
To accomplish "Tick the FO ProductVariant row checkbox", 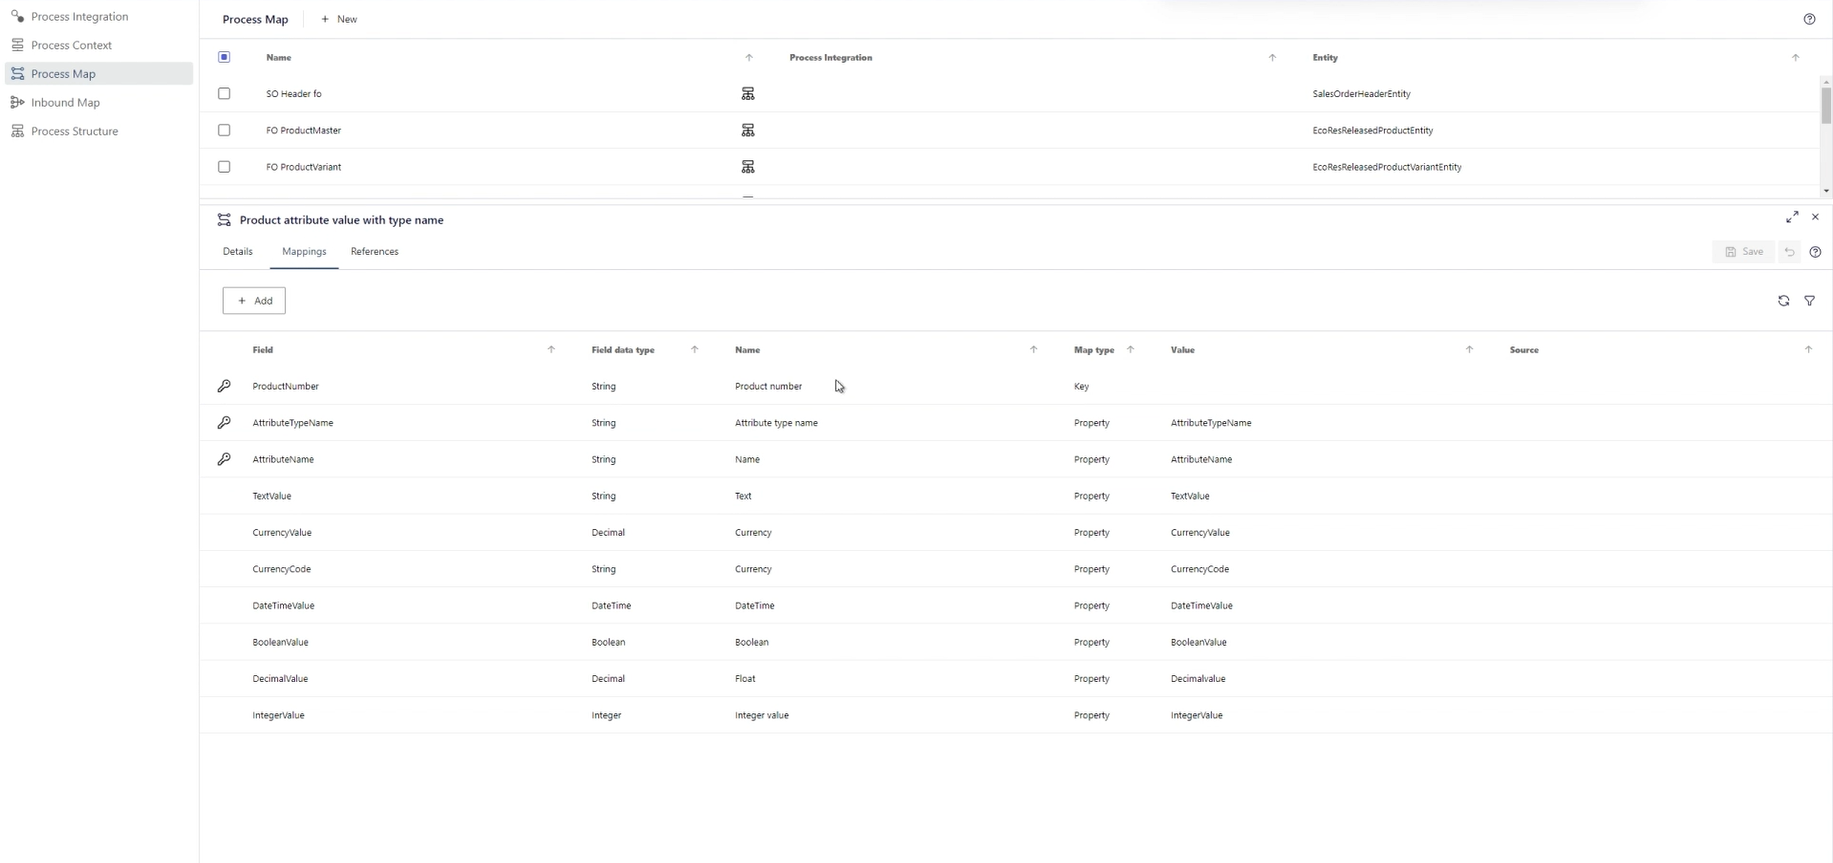I will click(224, 167).
